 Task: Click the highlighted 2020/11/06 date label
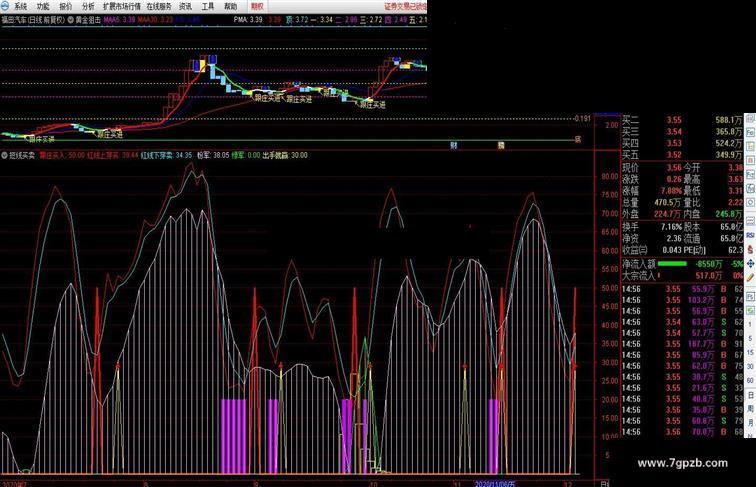[495, 484]
